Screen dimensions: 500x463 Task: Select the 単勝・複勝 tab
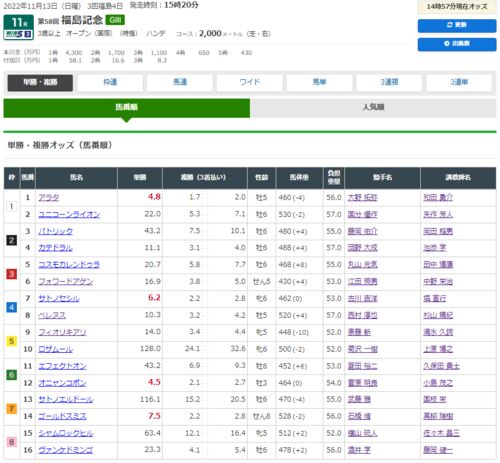tap(40, 82)
